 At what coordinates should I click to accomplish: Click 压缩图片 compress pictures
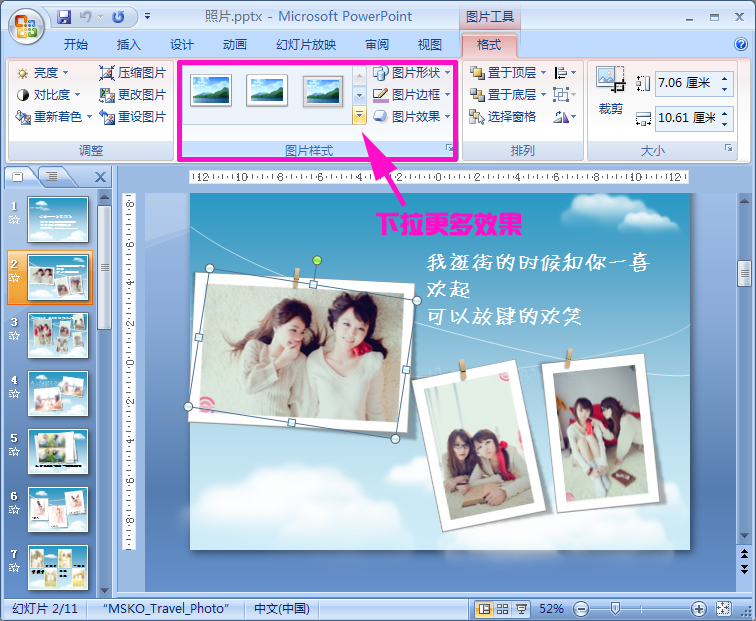pos(133,73)
